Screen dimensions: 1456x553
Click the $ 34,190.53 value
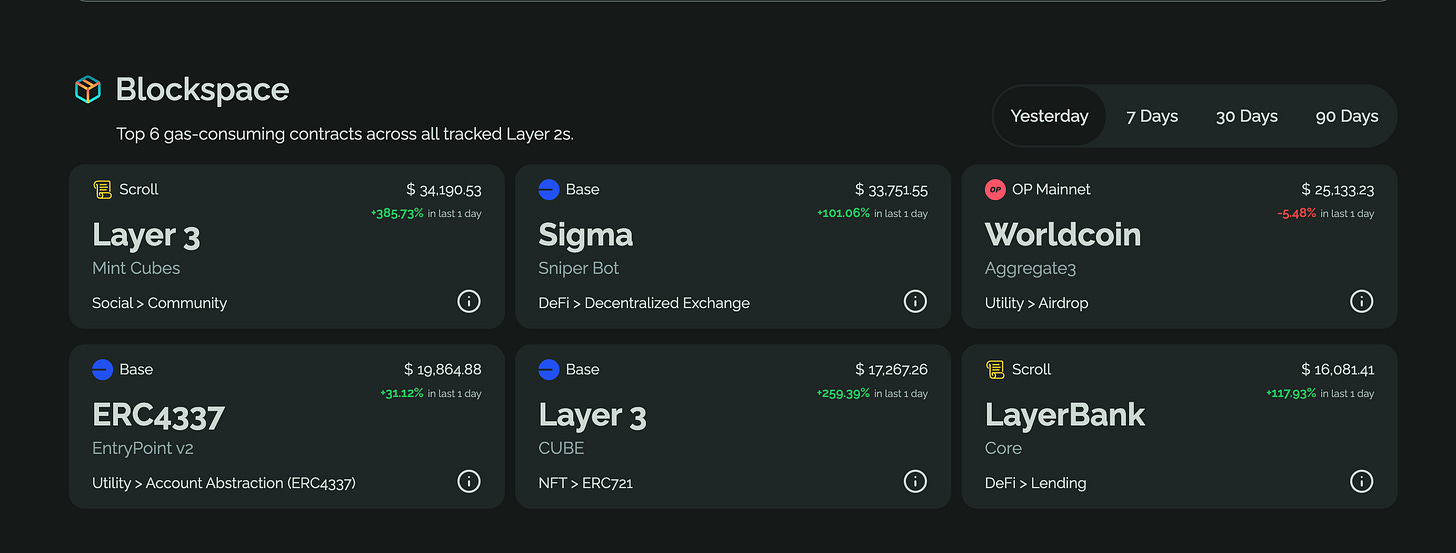pos(444,189)
